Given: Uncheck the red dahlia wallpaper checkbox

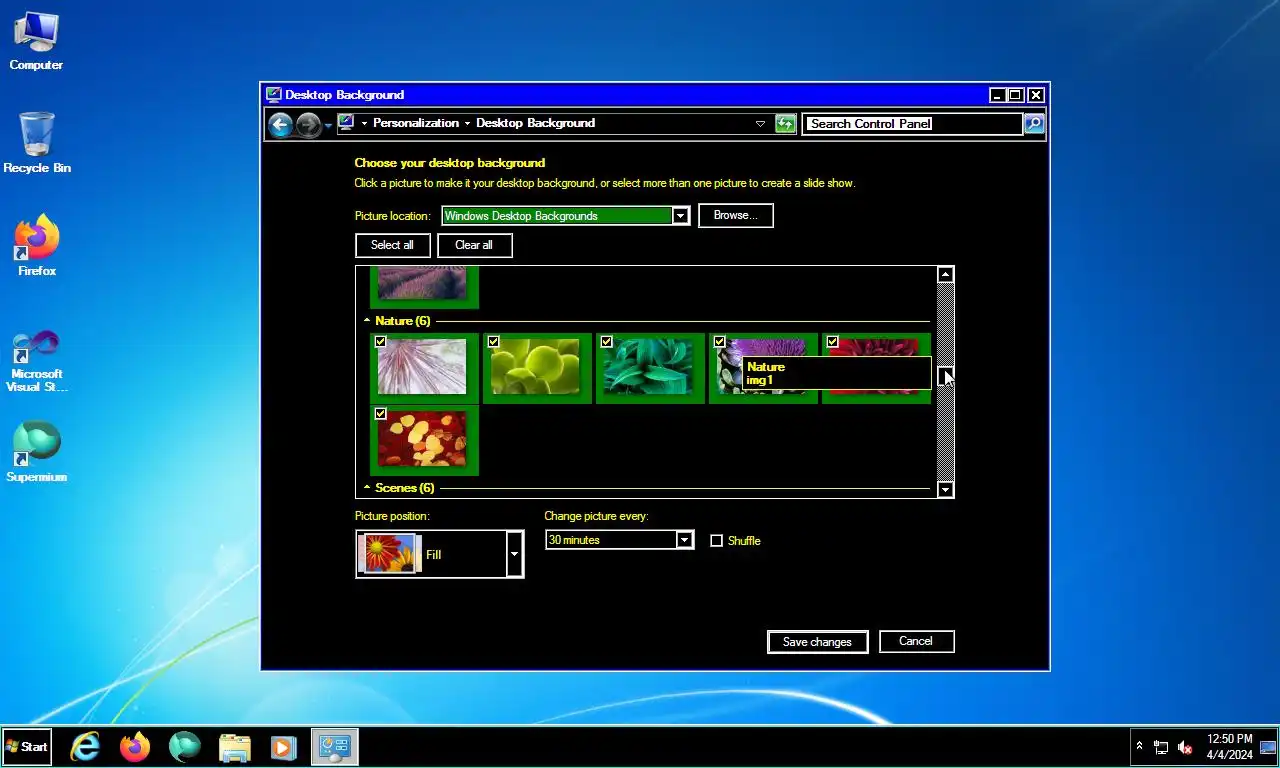Looking at the screenshot, I should coord(832,341).
